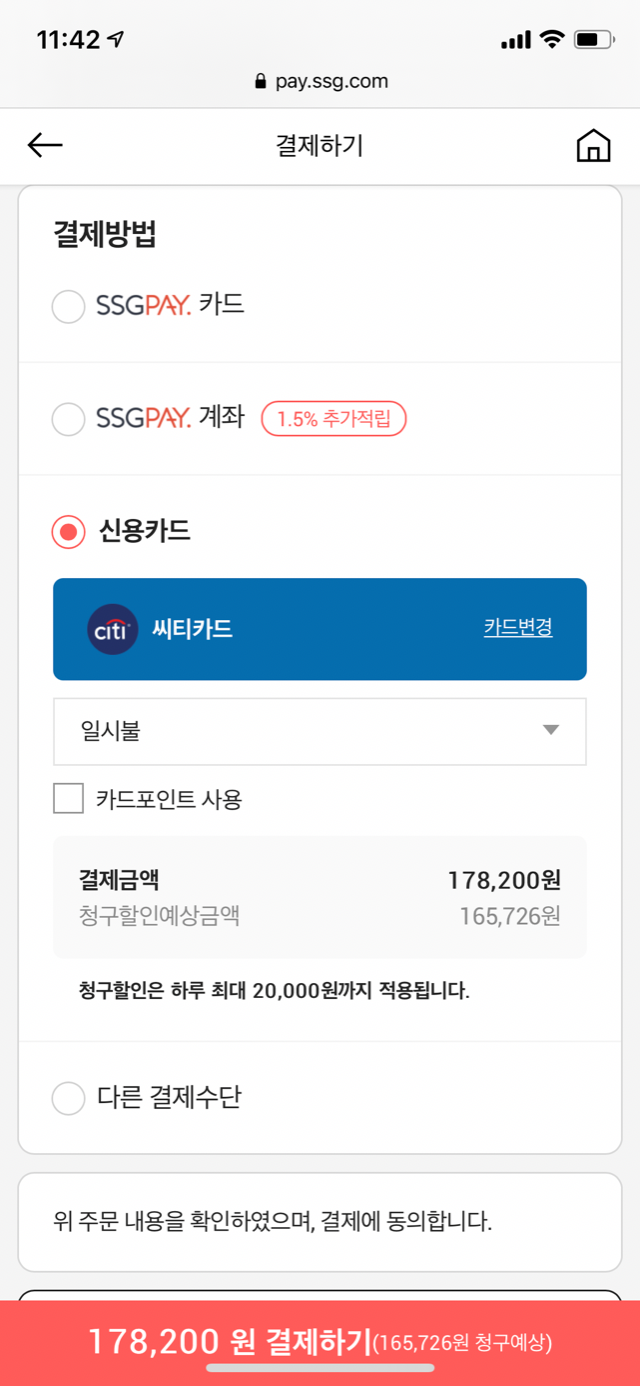Enable 카드포인트 사용 checkbox
Screen dimensions: 640x1386
point(68,799)
